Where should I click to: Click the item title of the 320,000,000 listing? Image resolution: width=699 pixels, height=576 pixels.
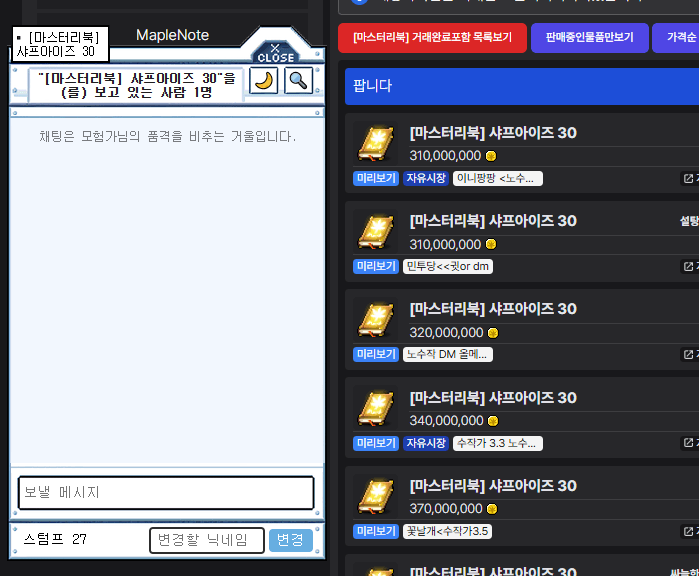[493, 309]
